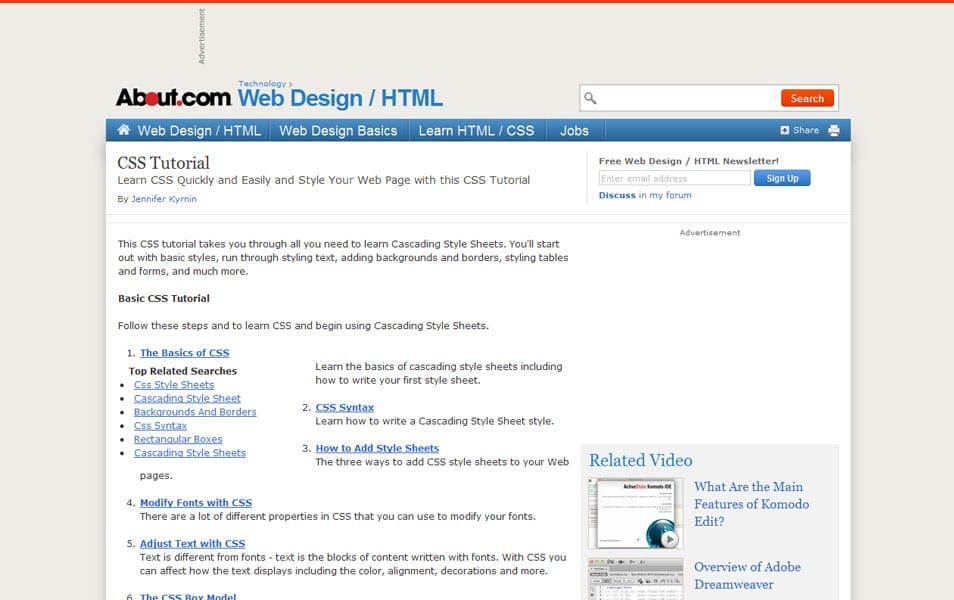This screenshot has height=600, width=954.
Task: Click the magnifying glass search icon
Action: pos(590,98)
